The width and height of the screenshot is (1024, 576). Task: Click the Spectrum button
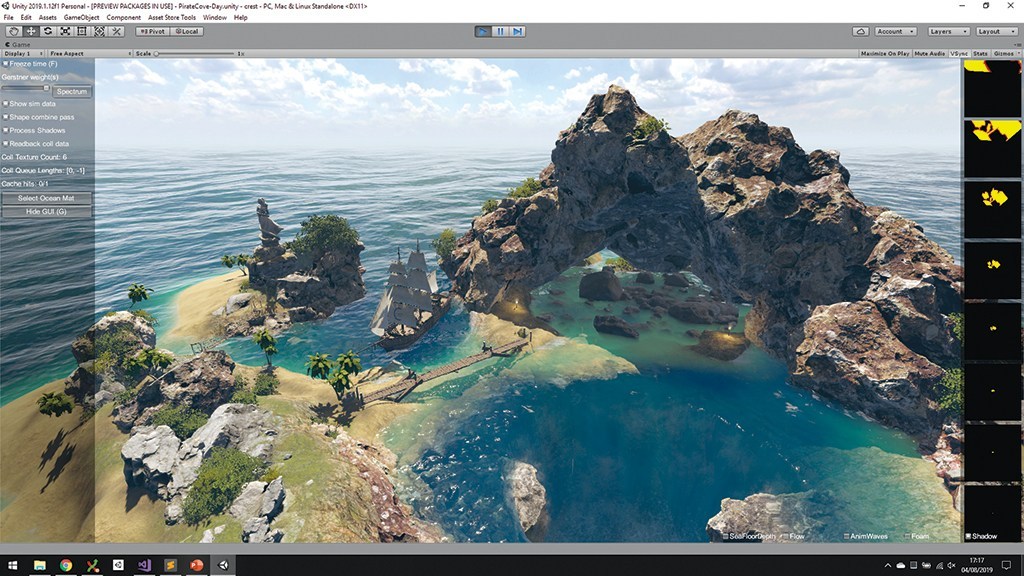point(71,91)
